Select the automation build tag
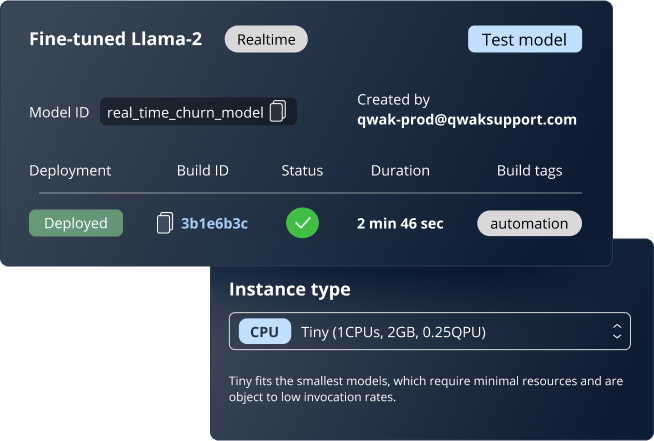The image size is (654, 441). (x=529, y=224)
